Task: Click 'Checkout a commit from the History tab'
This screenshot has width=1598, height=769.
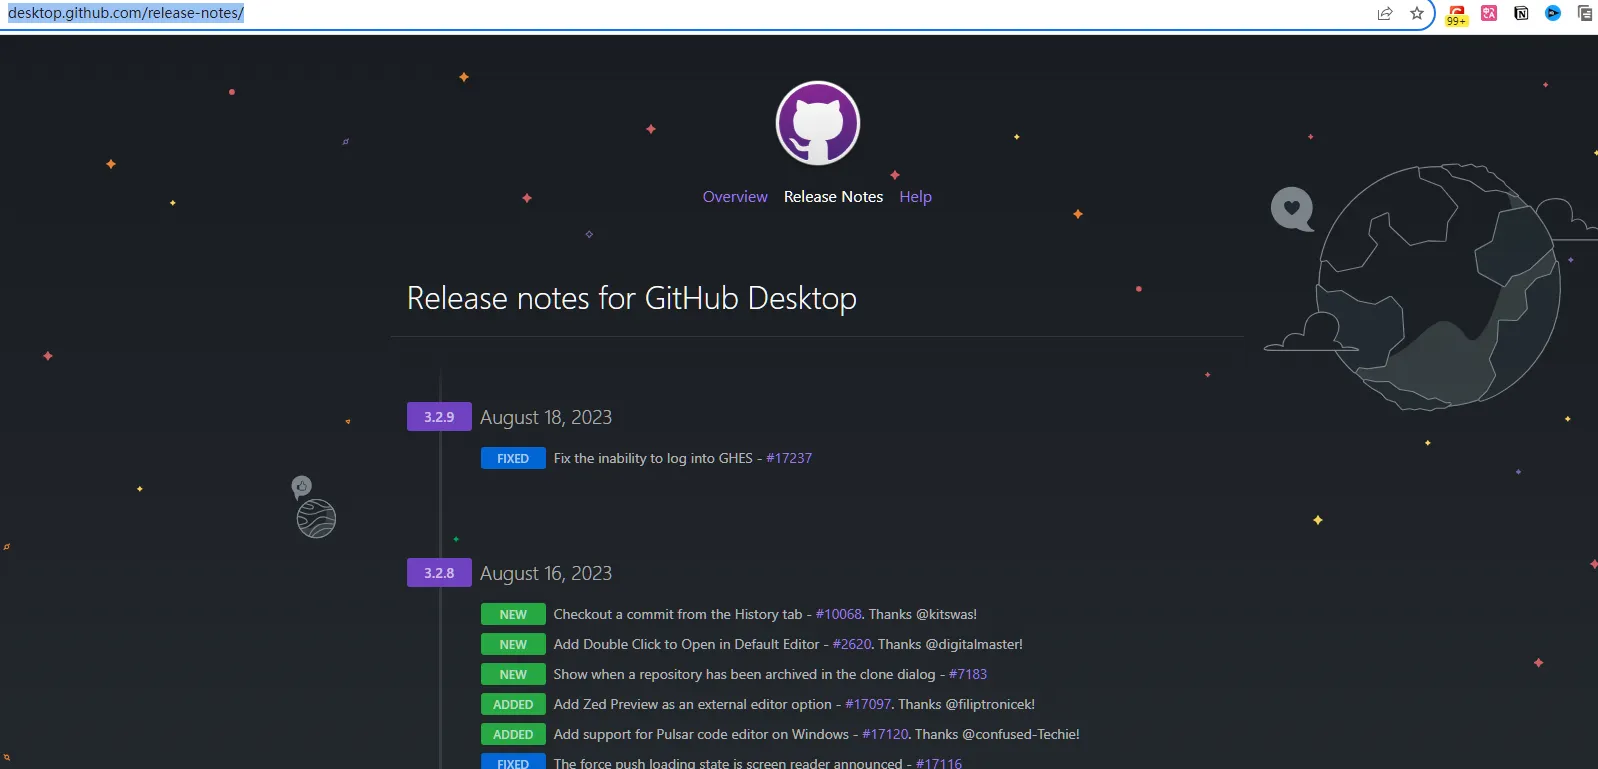Action: click(x=678, y=614)
